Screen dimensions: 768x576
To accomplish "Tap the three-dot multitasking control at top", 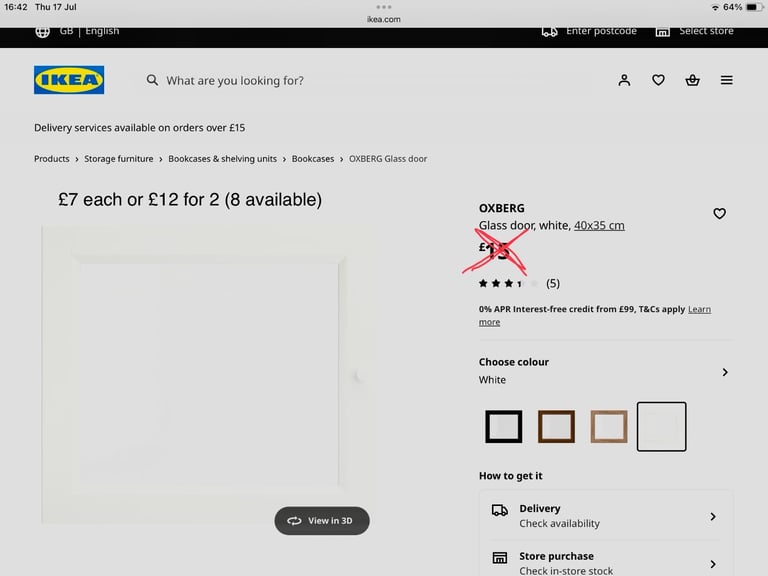I will [x=384, y=7].
